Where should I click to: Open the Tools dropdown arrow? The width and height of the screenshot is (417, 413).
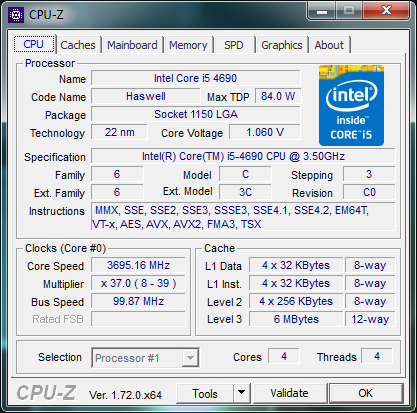point(242,393)
